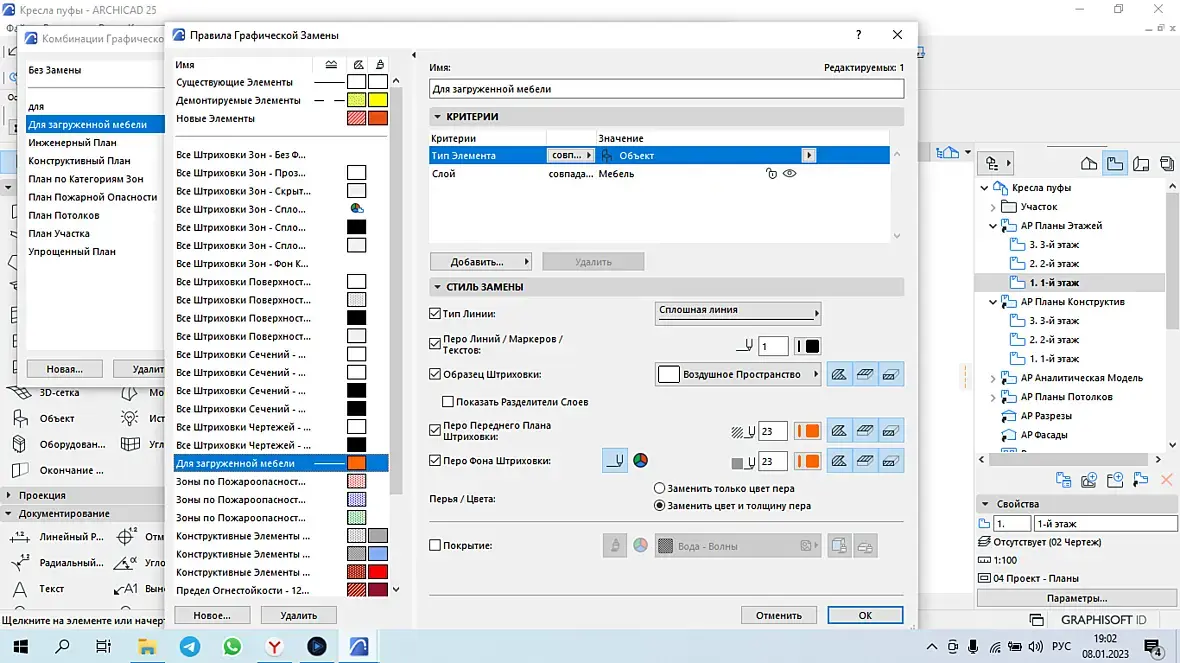The image size is (1180, 663).
Task: Open the Сплошная линия line type dropdown
Action: click(738, 312)
